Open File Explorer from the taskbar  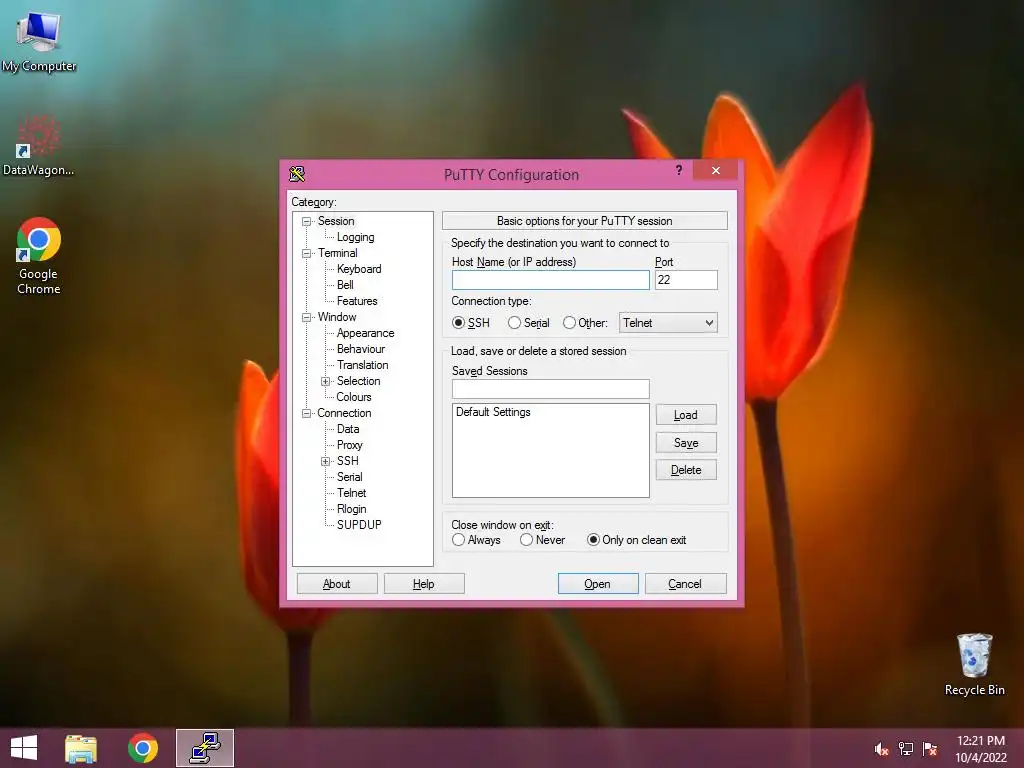click(x=81, y=748)
